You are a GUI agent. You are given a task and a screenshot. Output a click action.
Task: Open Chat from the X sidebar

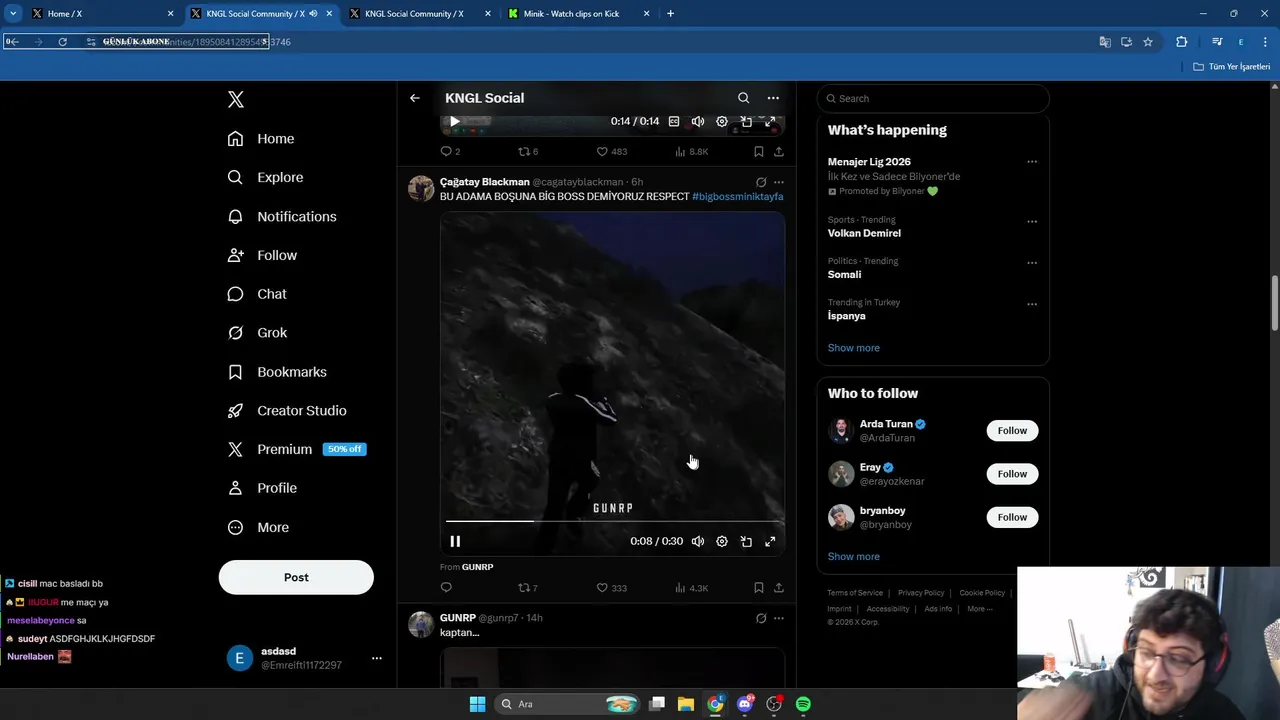pyautogui.click(x=258, y=294)
